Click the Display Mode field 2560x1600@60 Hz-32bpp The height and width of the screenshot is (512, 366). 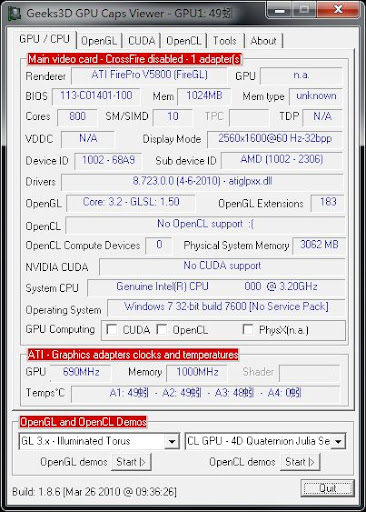(x=275, y=139)
